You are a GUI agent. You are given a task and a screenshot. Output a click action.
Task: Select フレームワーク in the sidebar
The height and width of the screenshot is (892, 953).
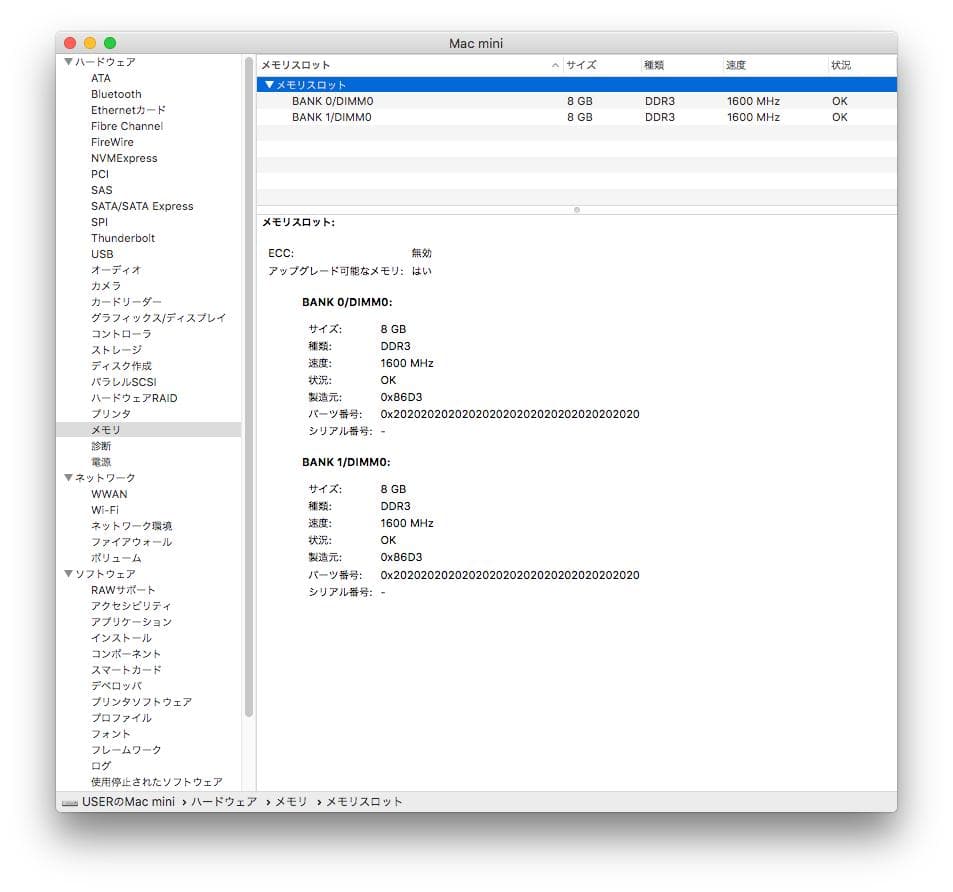(126, 750)
